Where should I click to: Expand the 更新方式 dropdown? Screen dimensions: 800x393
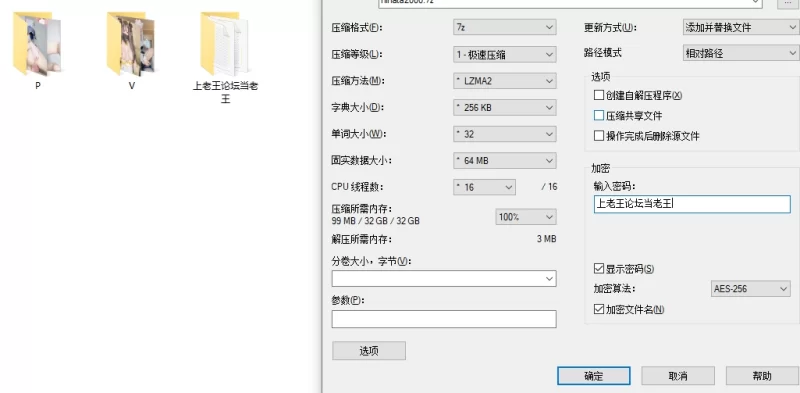(x=741, y=28)
